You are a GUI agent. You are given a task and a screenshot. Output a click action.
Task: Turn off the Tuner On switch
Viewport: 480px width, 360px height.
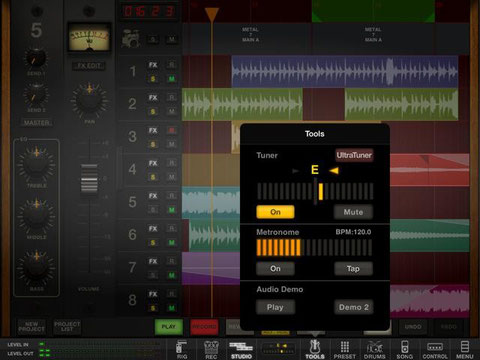pyautogui.click(x=275, y=212)
